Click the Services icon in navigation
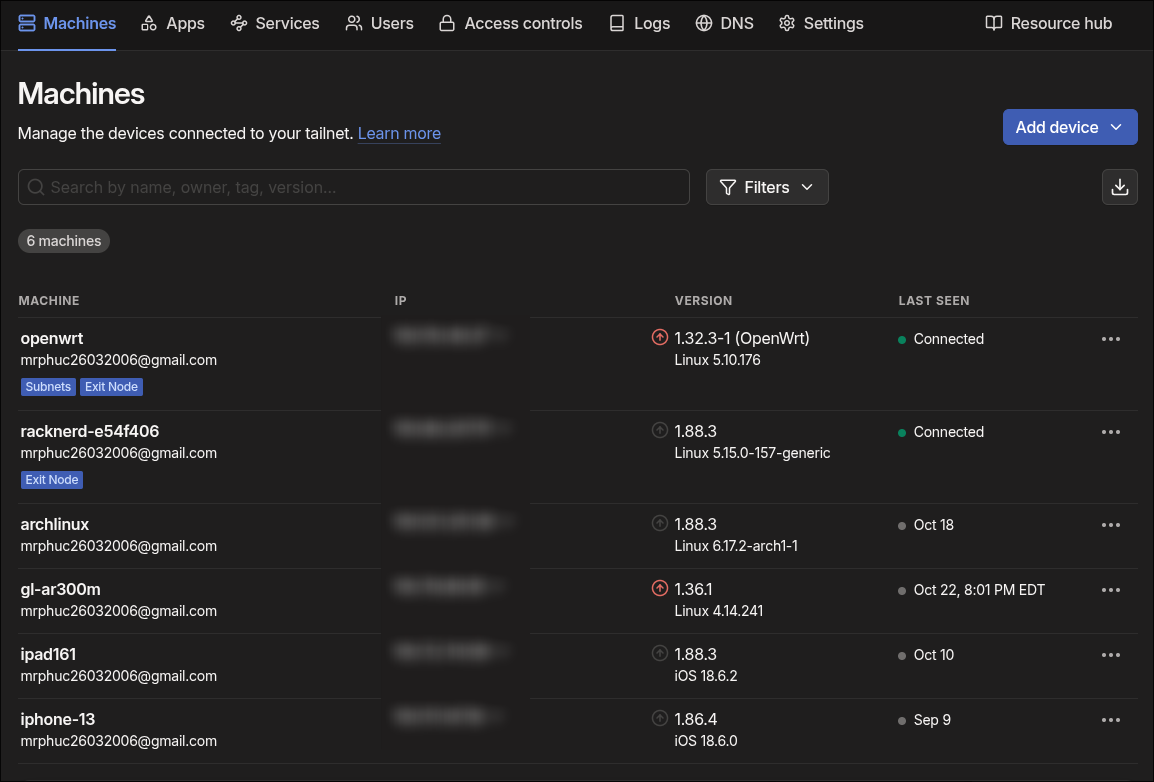 238,24
